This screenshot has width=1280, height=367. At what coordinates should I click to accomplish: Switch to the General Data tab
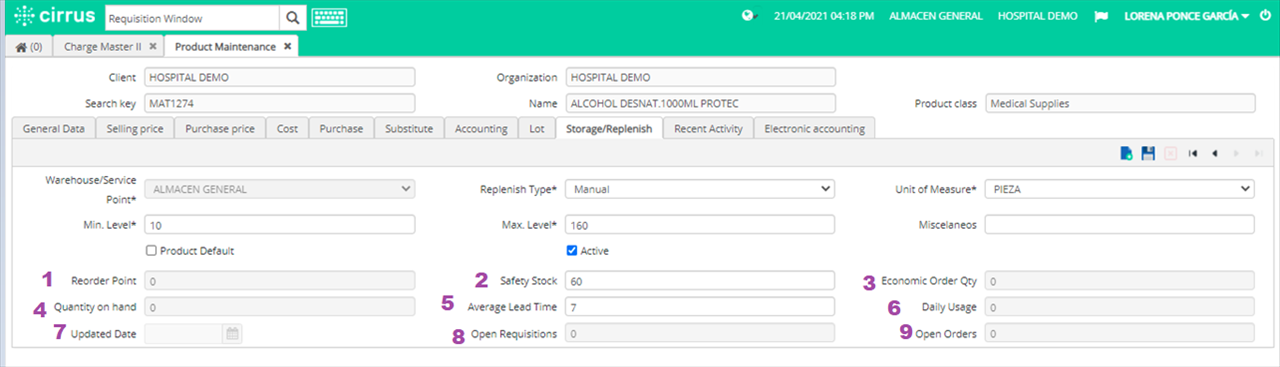click(54, 128)
